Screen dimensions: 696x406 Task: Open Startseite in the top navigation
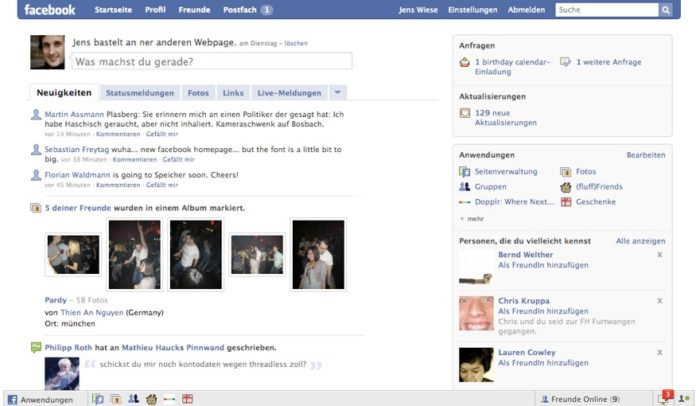(113, 10)
